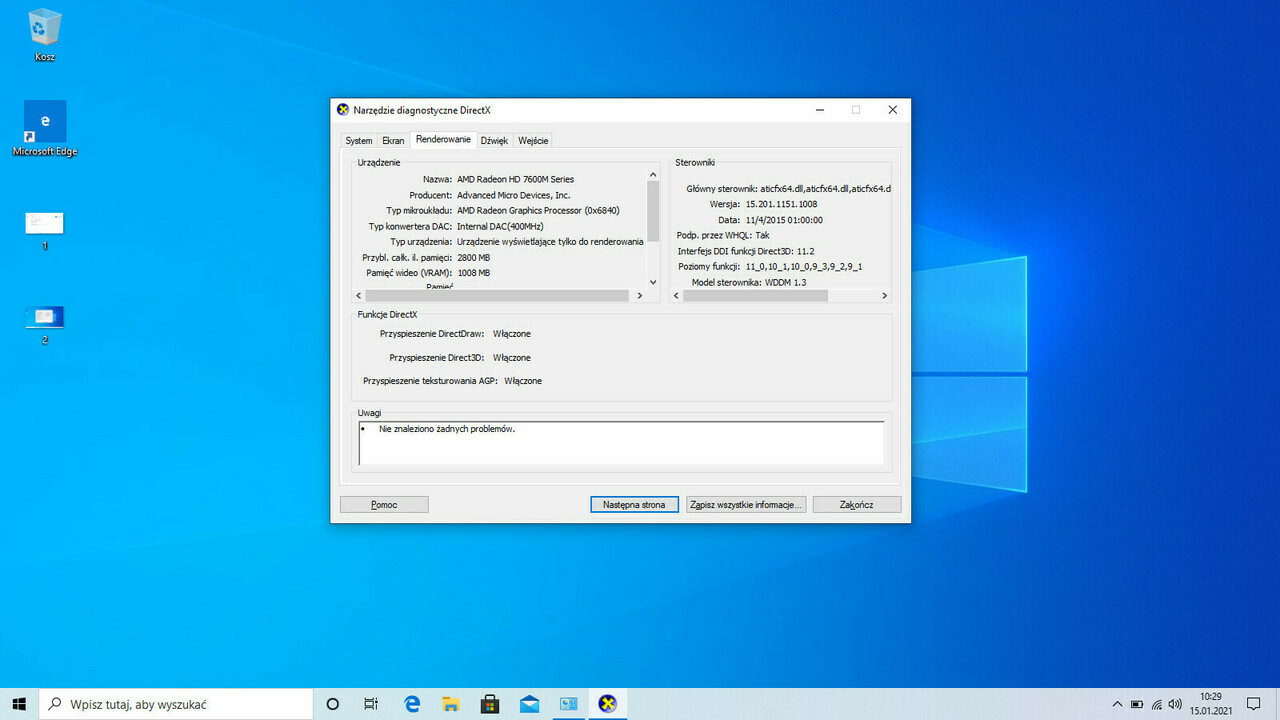This screenshot has height=720, width=1280.
Task: Click the 2800 MB memory value
Action: pyautogui.click(x=473, y=257)
